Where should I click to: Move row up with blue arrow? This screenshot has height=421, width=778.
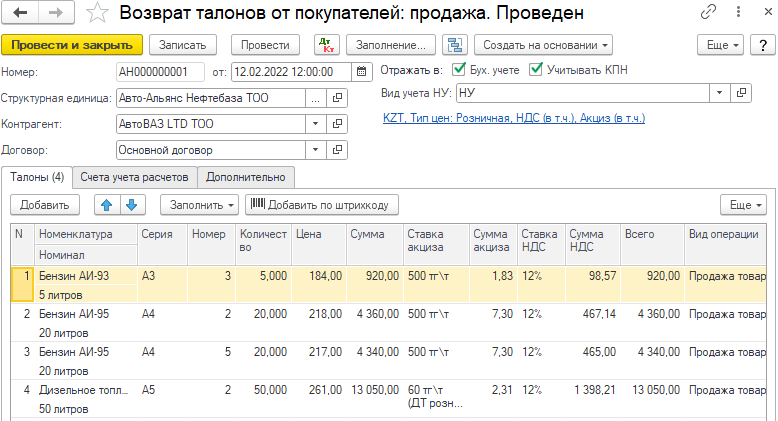pyautogui.click(x=106, y=204)
